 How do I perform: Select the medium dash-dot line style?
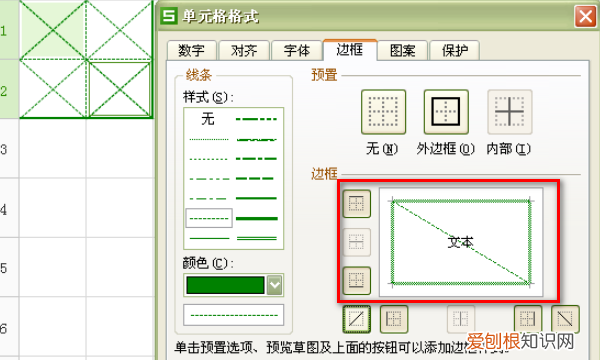(x=256, y=159)
